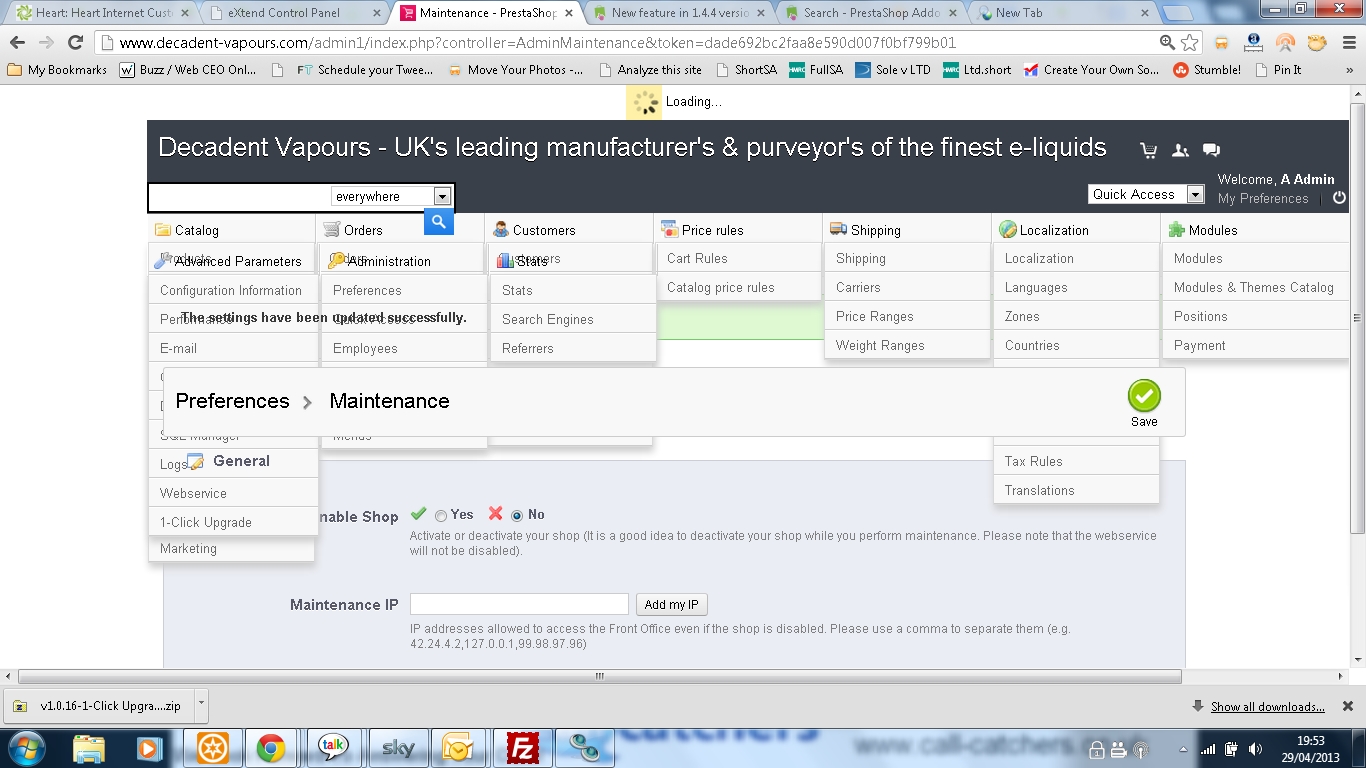Select No to disable shop
The width and height of the screenshot is (1366, 768).
point(517,516)
